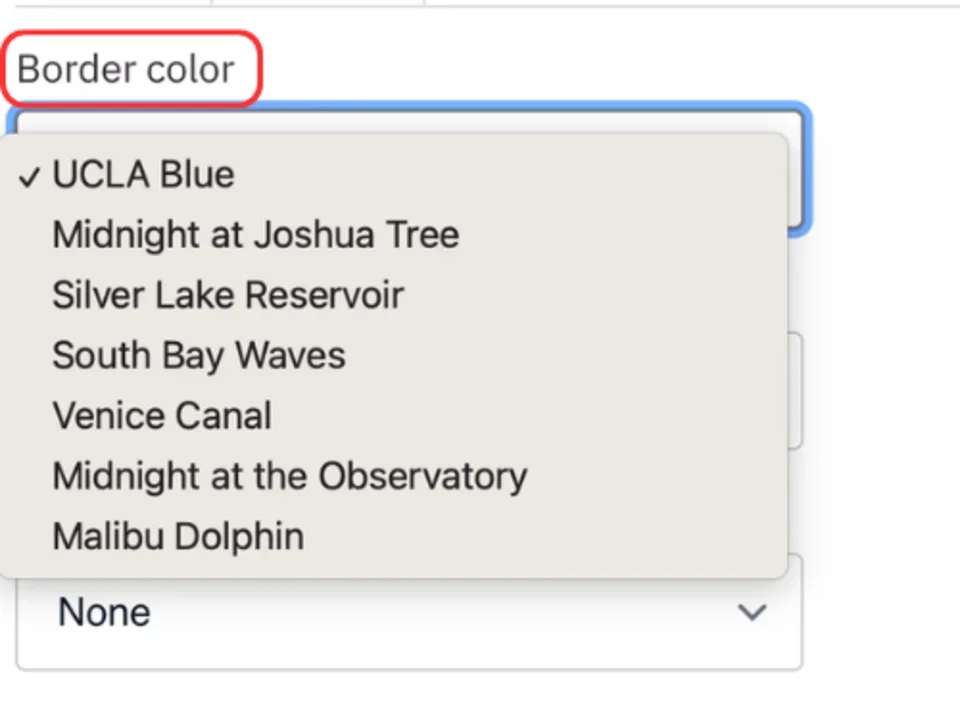
Task: Click the checkmark beside UCLA Blue
Action: click(30, 177)
